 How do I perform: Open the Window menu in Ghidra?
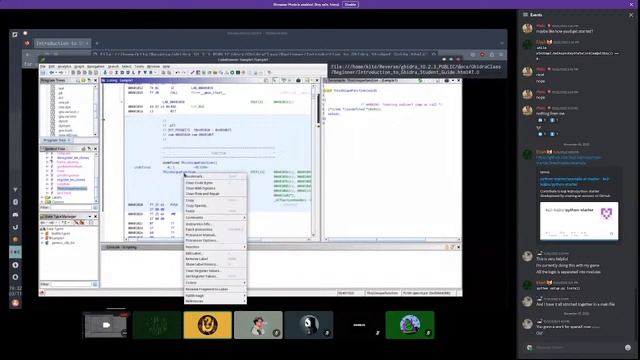point(153,66)
